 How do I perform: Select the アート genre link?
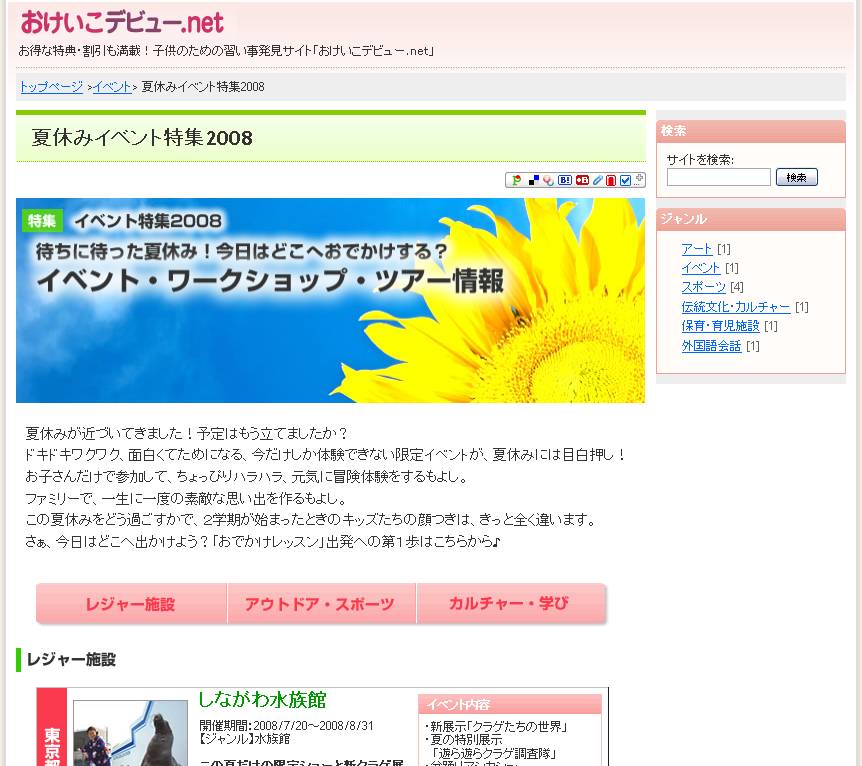[x=696, y=249]
